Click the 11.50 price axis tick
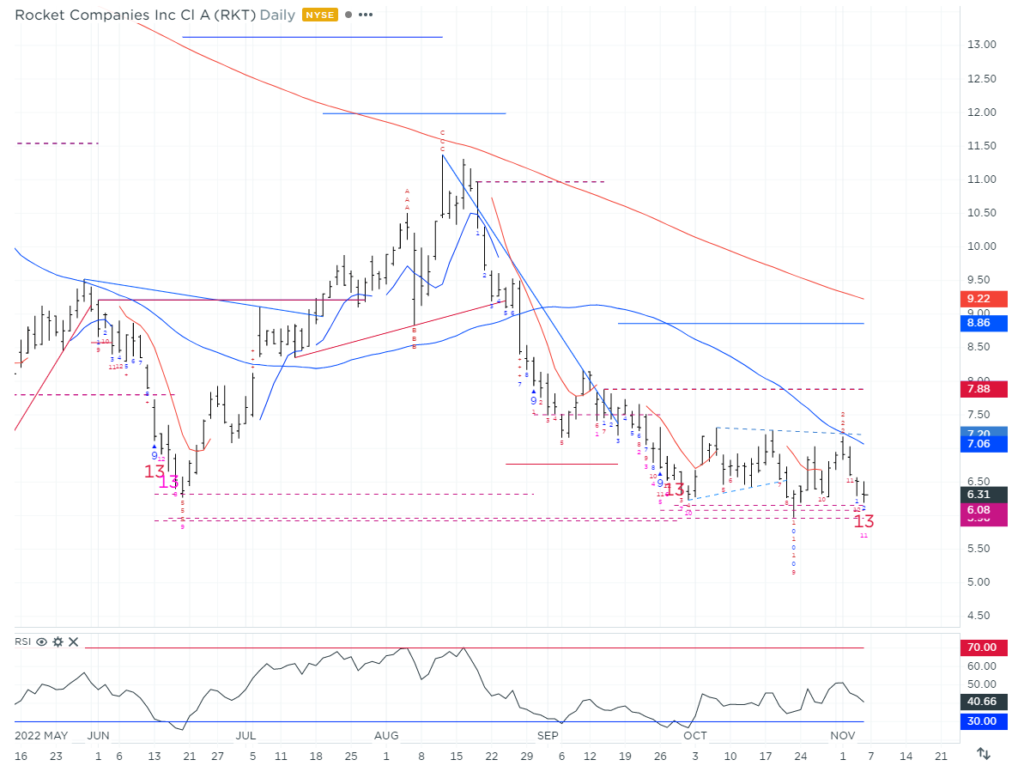The width and height of the screenshot is (1024, 766). pos(982,146)
